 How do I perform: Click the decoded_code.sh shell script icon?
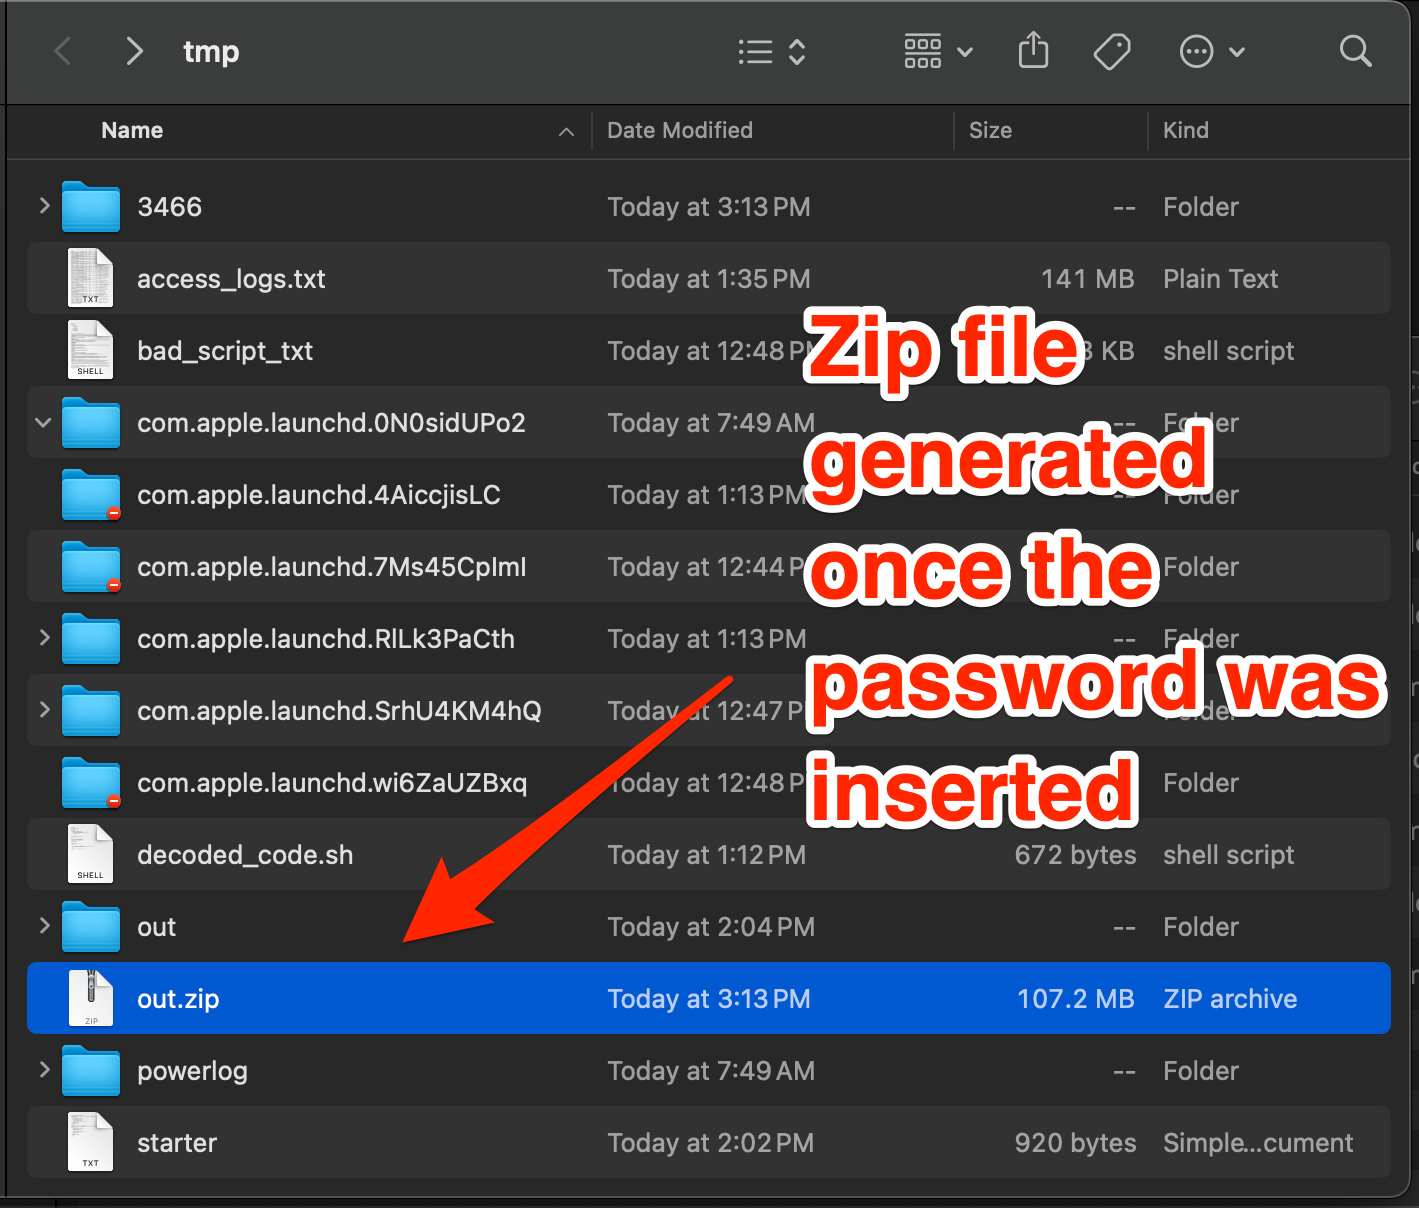tap(90, 854)
